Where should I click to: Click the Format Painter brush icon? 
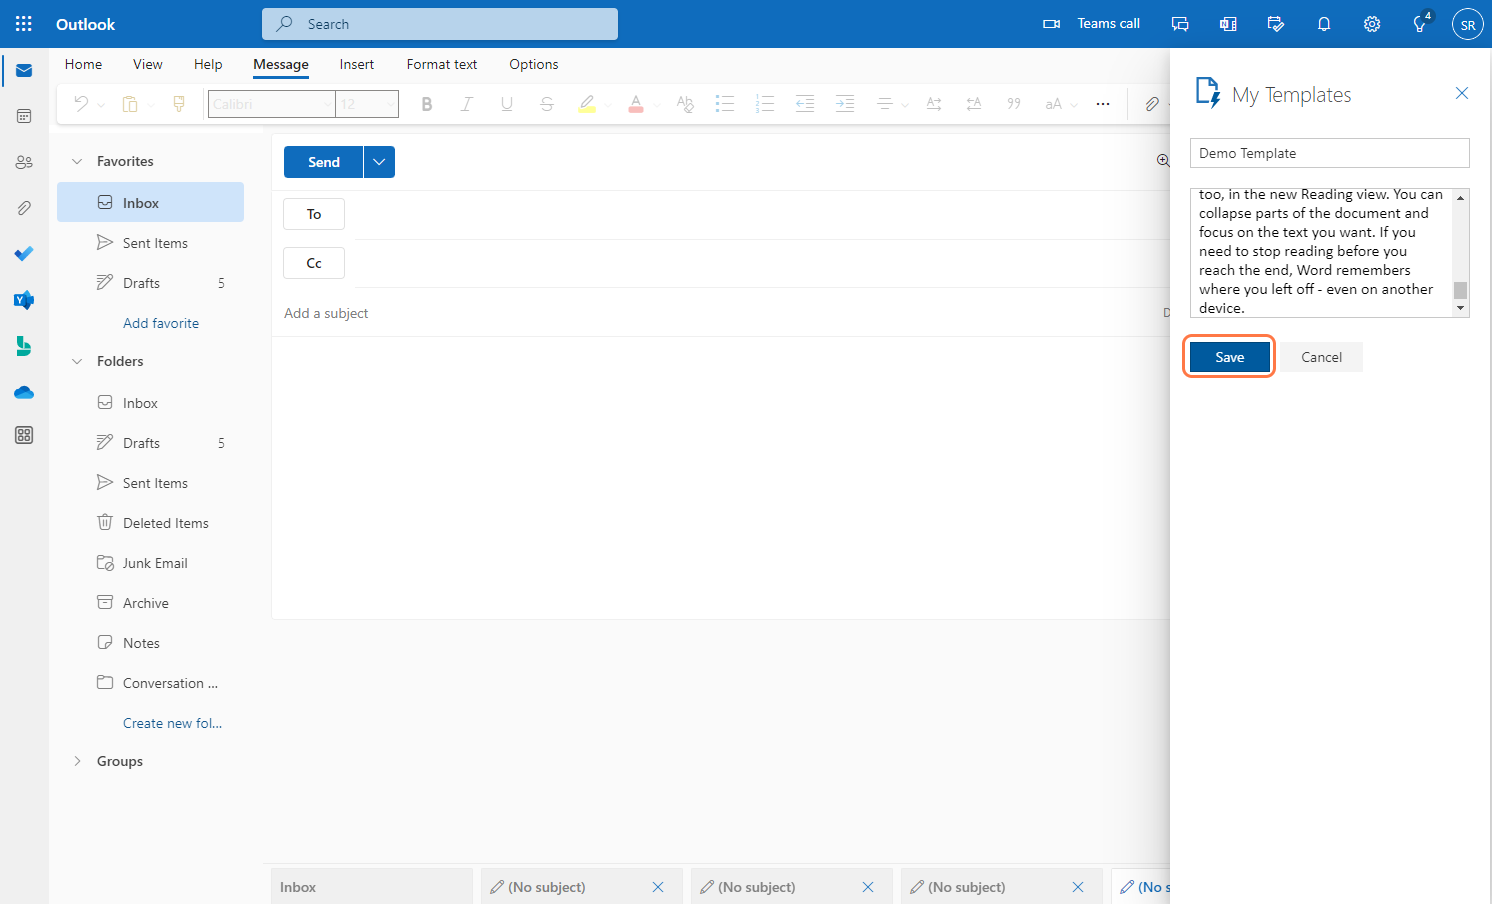pyautogui.click(x=179, y=104)
